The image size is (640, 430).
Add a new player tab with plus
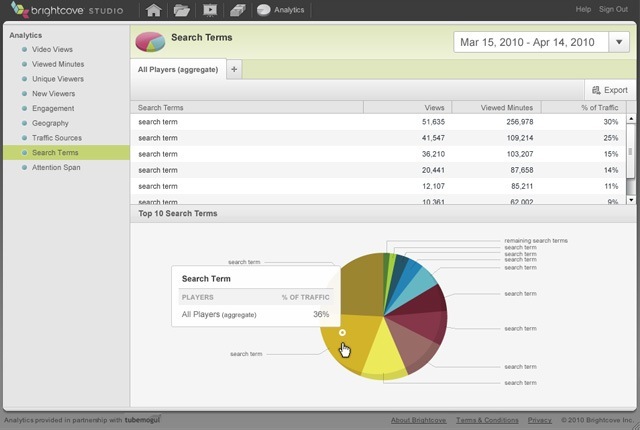(x=234, y=69)
